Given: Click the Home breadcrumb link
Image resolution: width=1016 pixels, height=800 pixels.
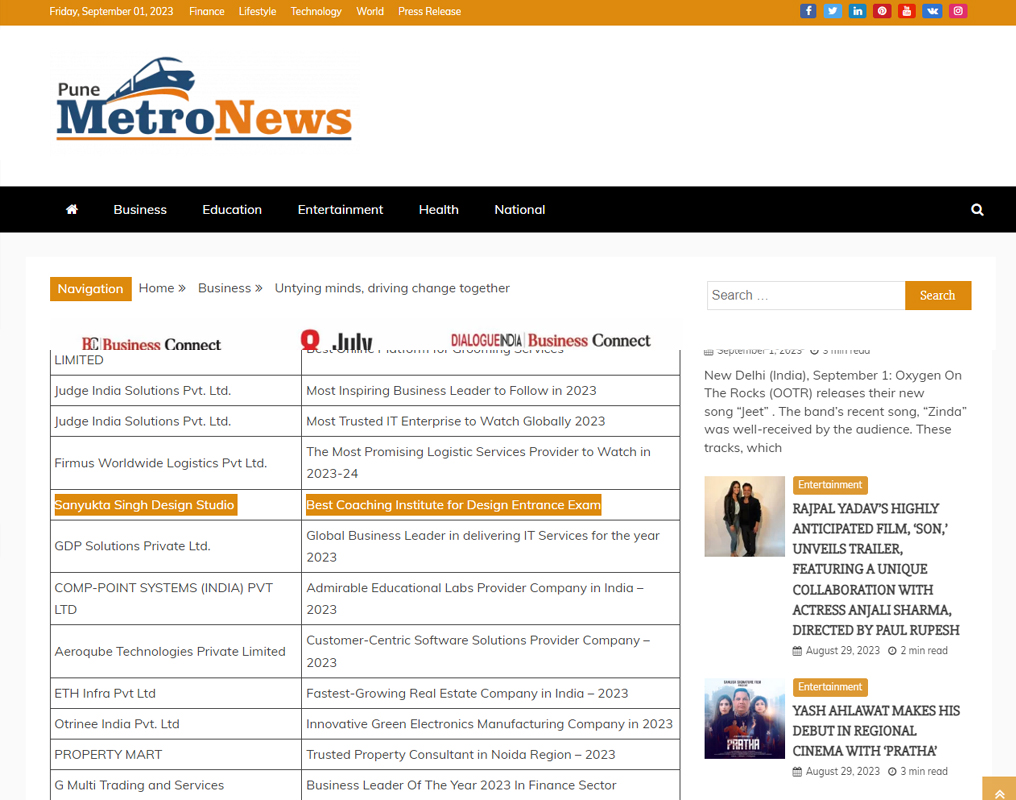Looking at the screenshot, I should (x=157, y=288).
